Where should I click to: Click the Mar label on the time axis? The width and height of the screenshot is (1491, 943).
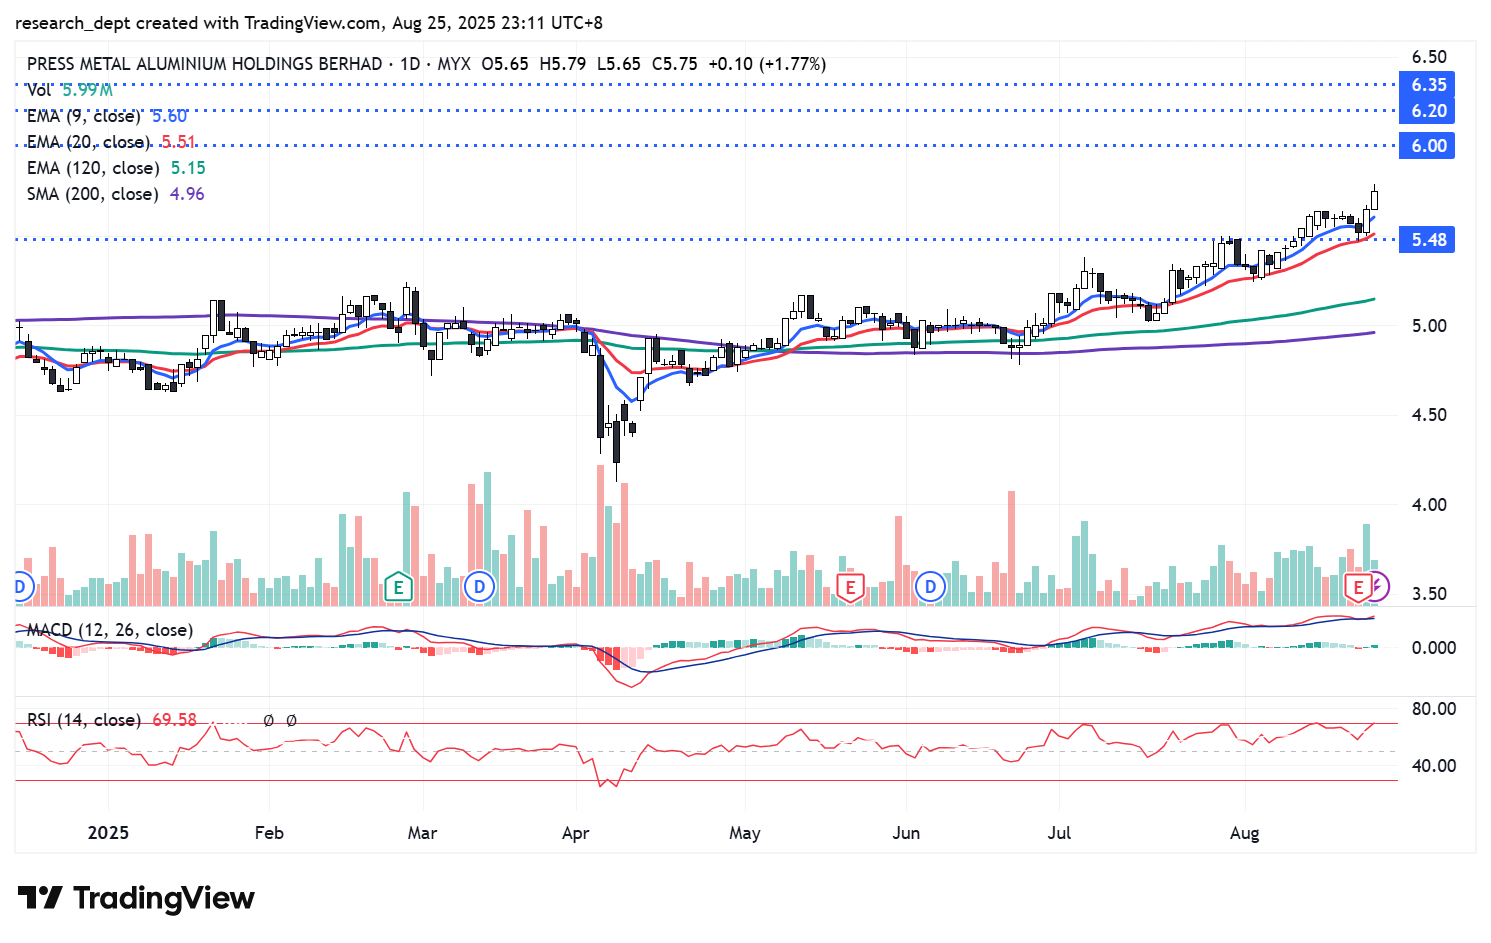coord(422,833)
